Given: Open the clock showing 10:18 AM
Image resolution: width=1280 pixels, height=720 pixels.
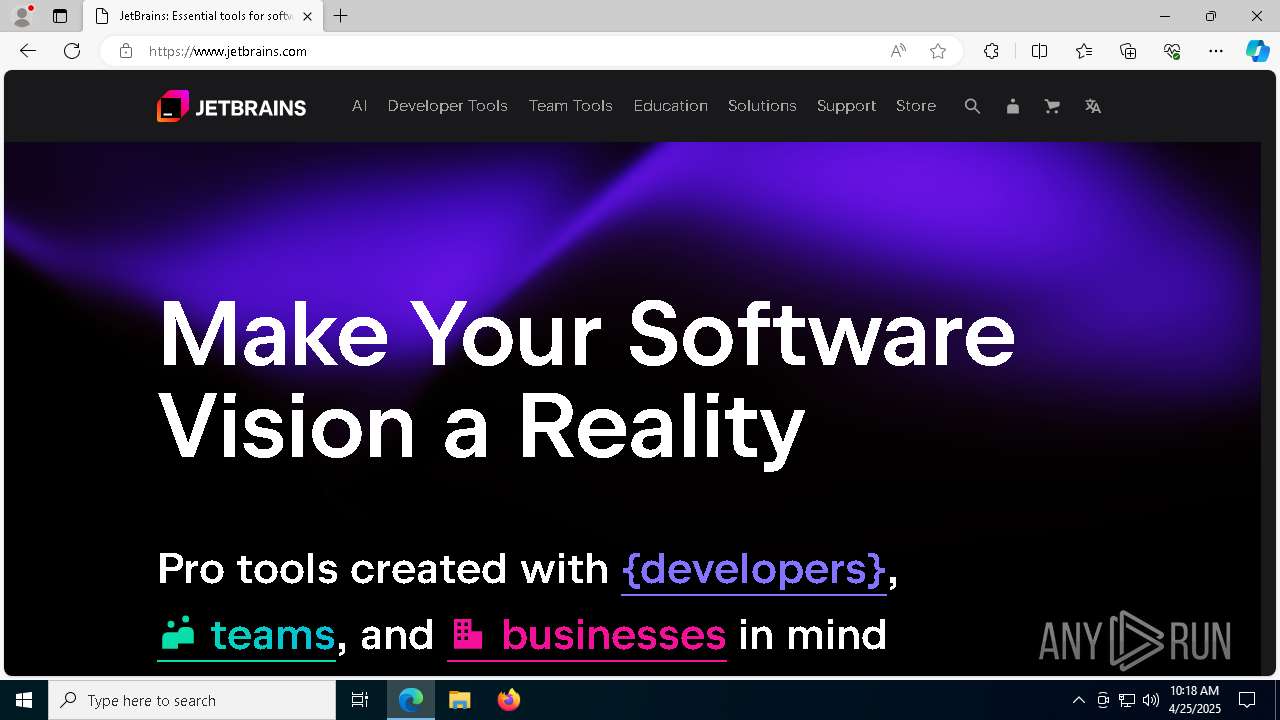Looking at the screenshot, I should pos(1195,700).
